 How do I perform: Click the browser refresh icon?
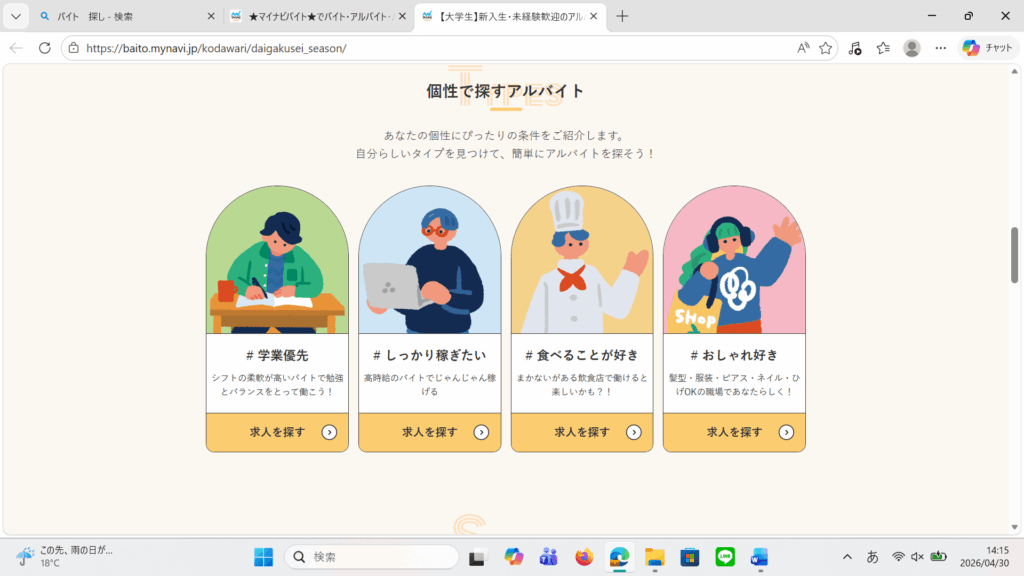pyautogui.click(x=44, y=48)
